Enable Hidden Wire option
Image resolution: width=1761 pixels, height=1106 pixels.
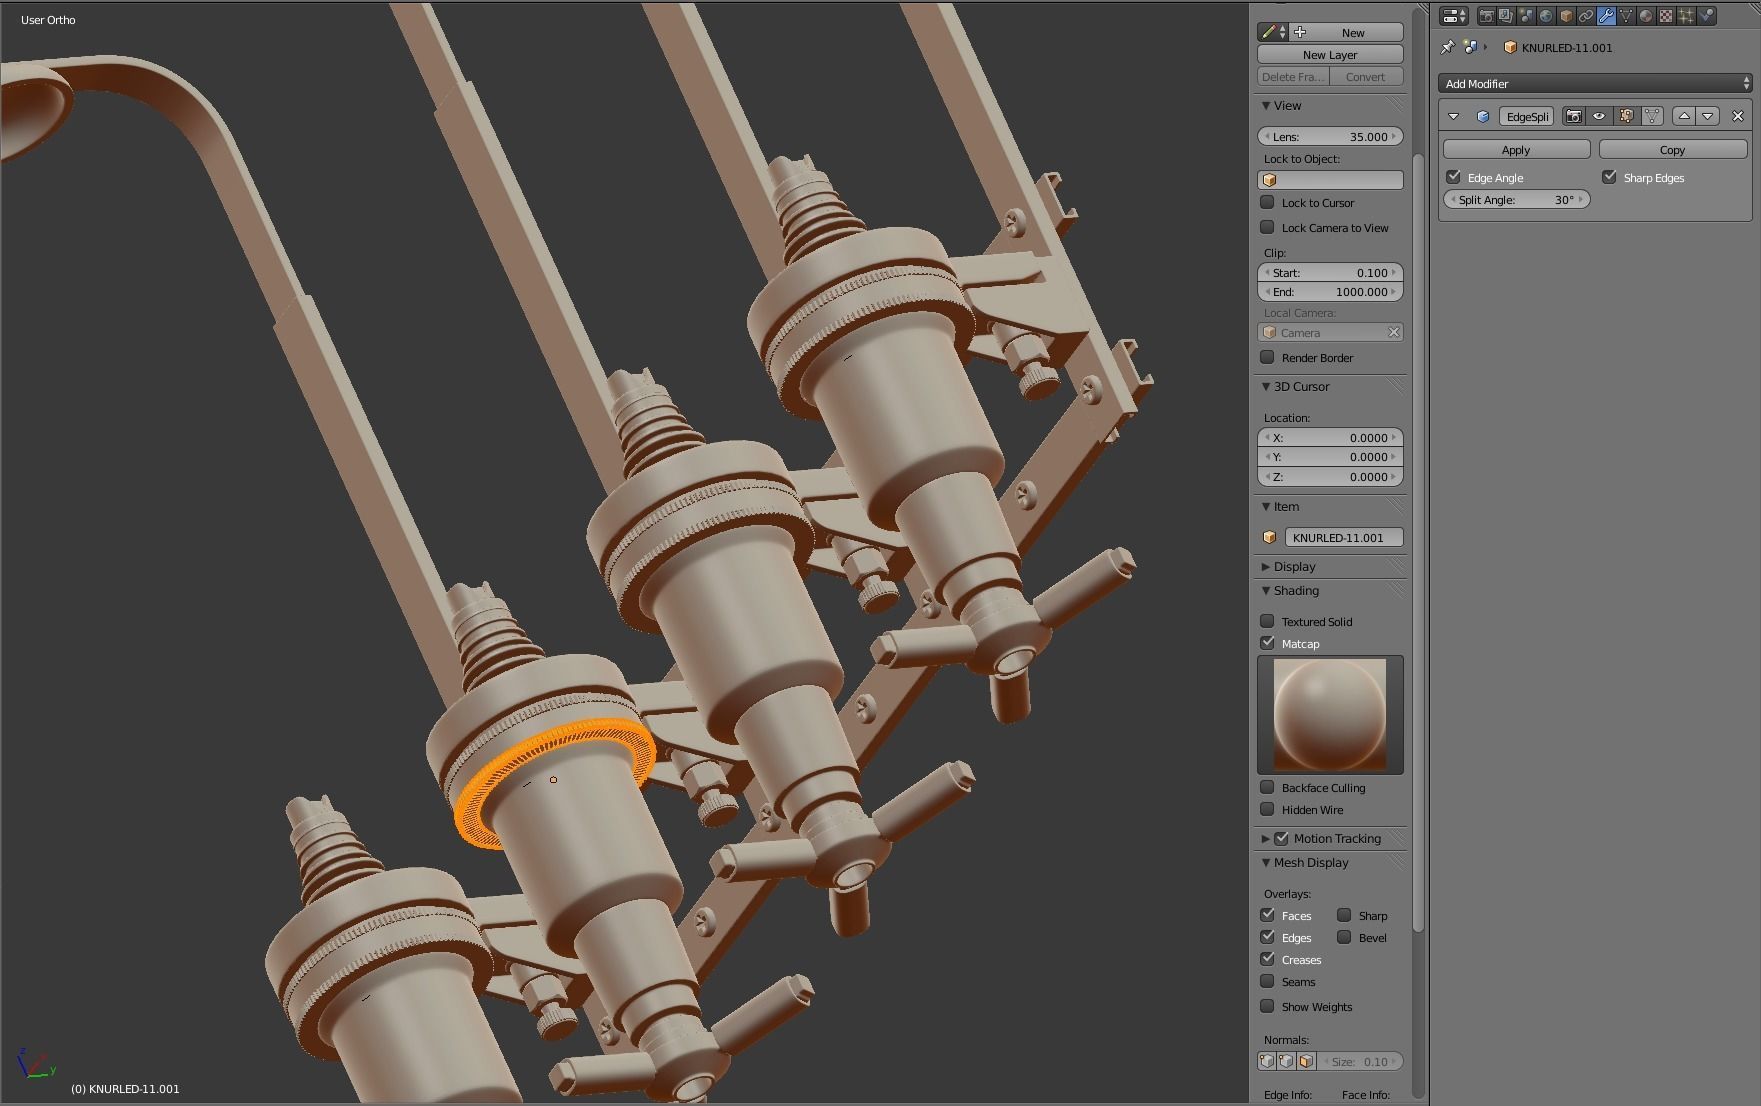(x=1267, y=809)
